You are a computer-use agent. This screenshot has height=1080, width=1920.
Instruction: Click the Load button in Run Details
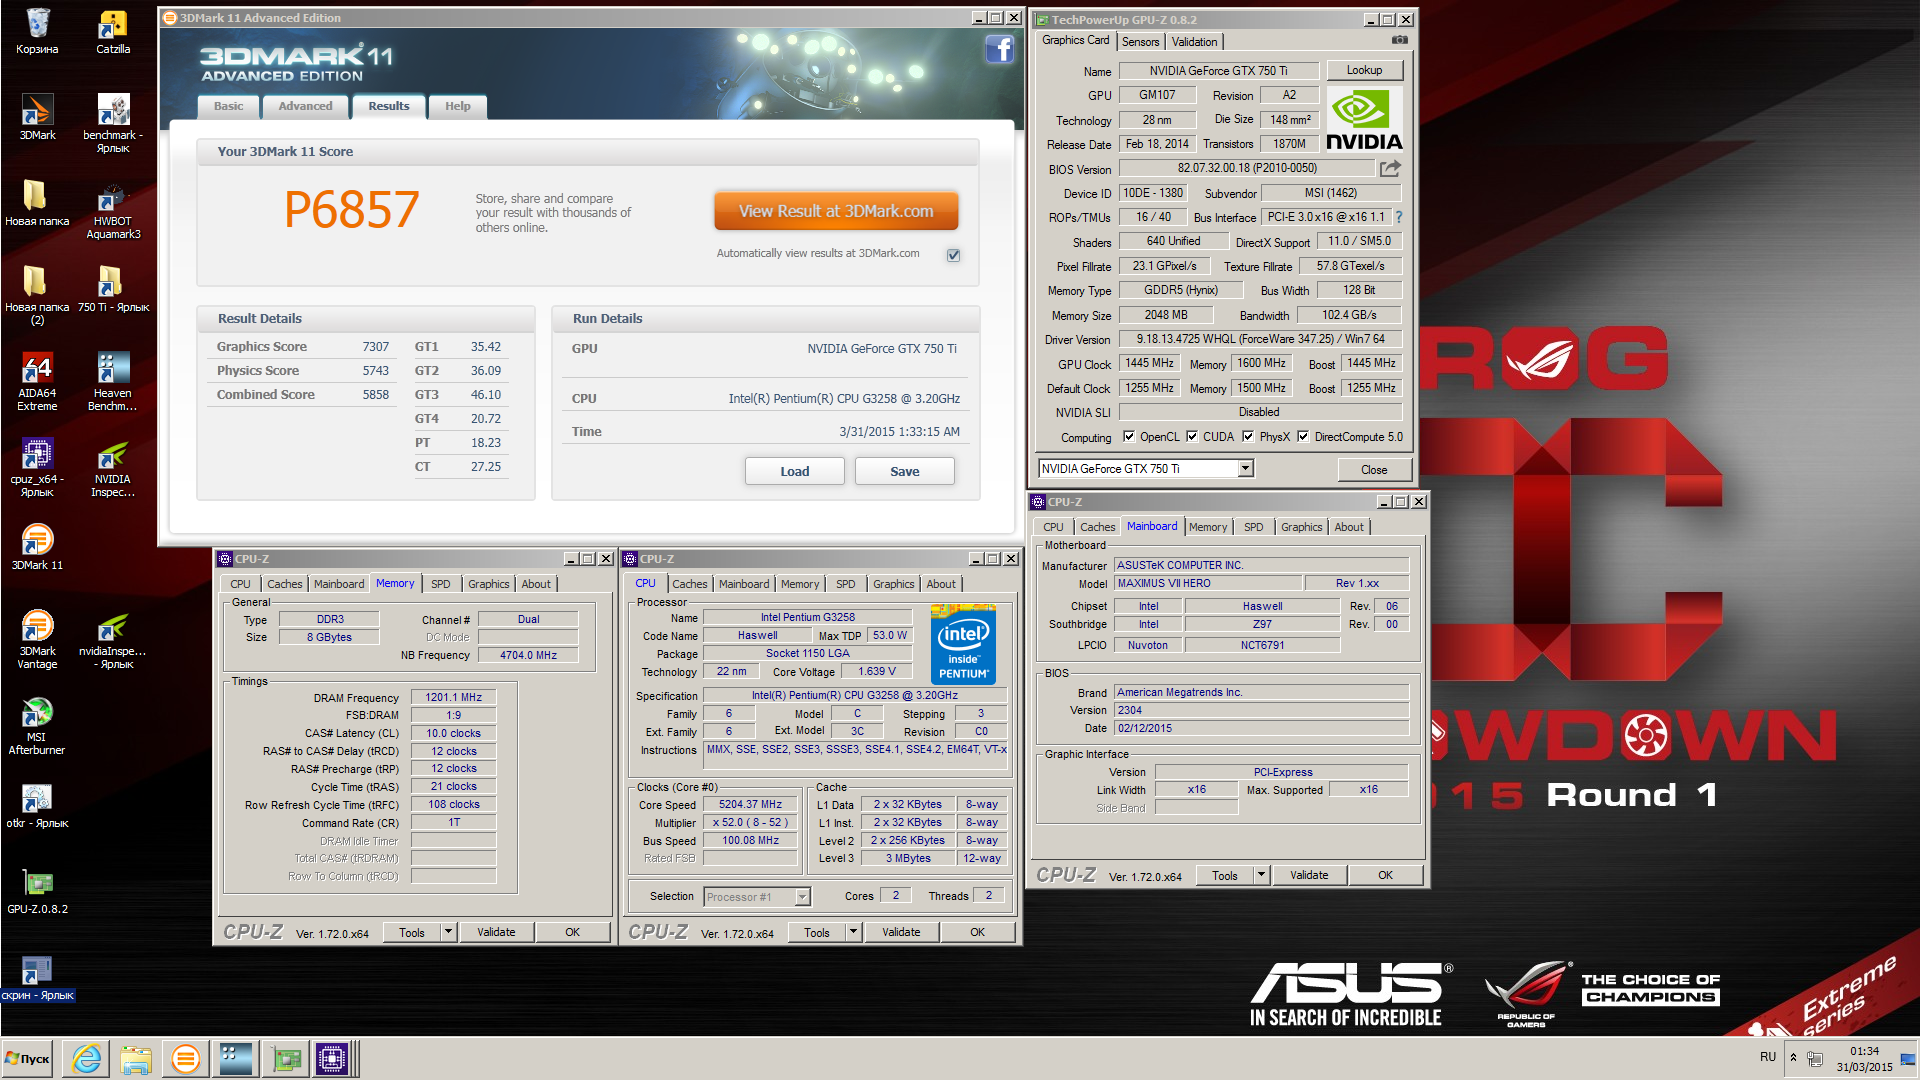(795, 471)
